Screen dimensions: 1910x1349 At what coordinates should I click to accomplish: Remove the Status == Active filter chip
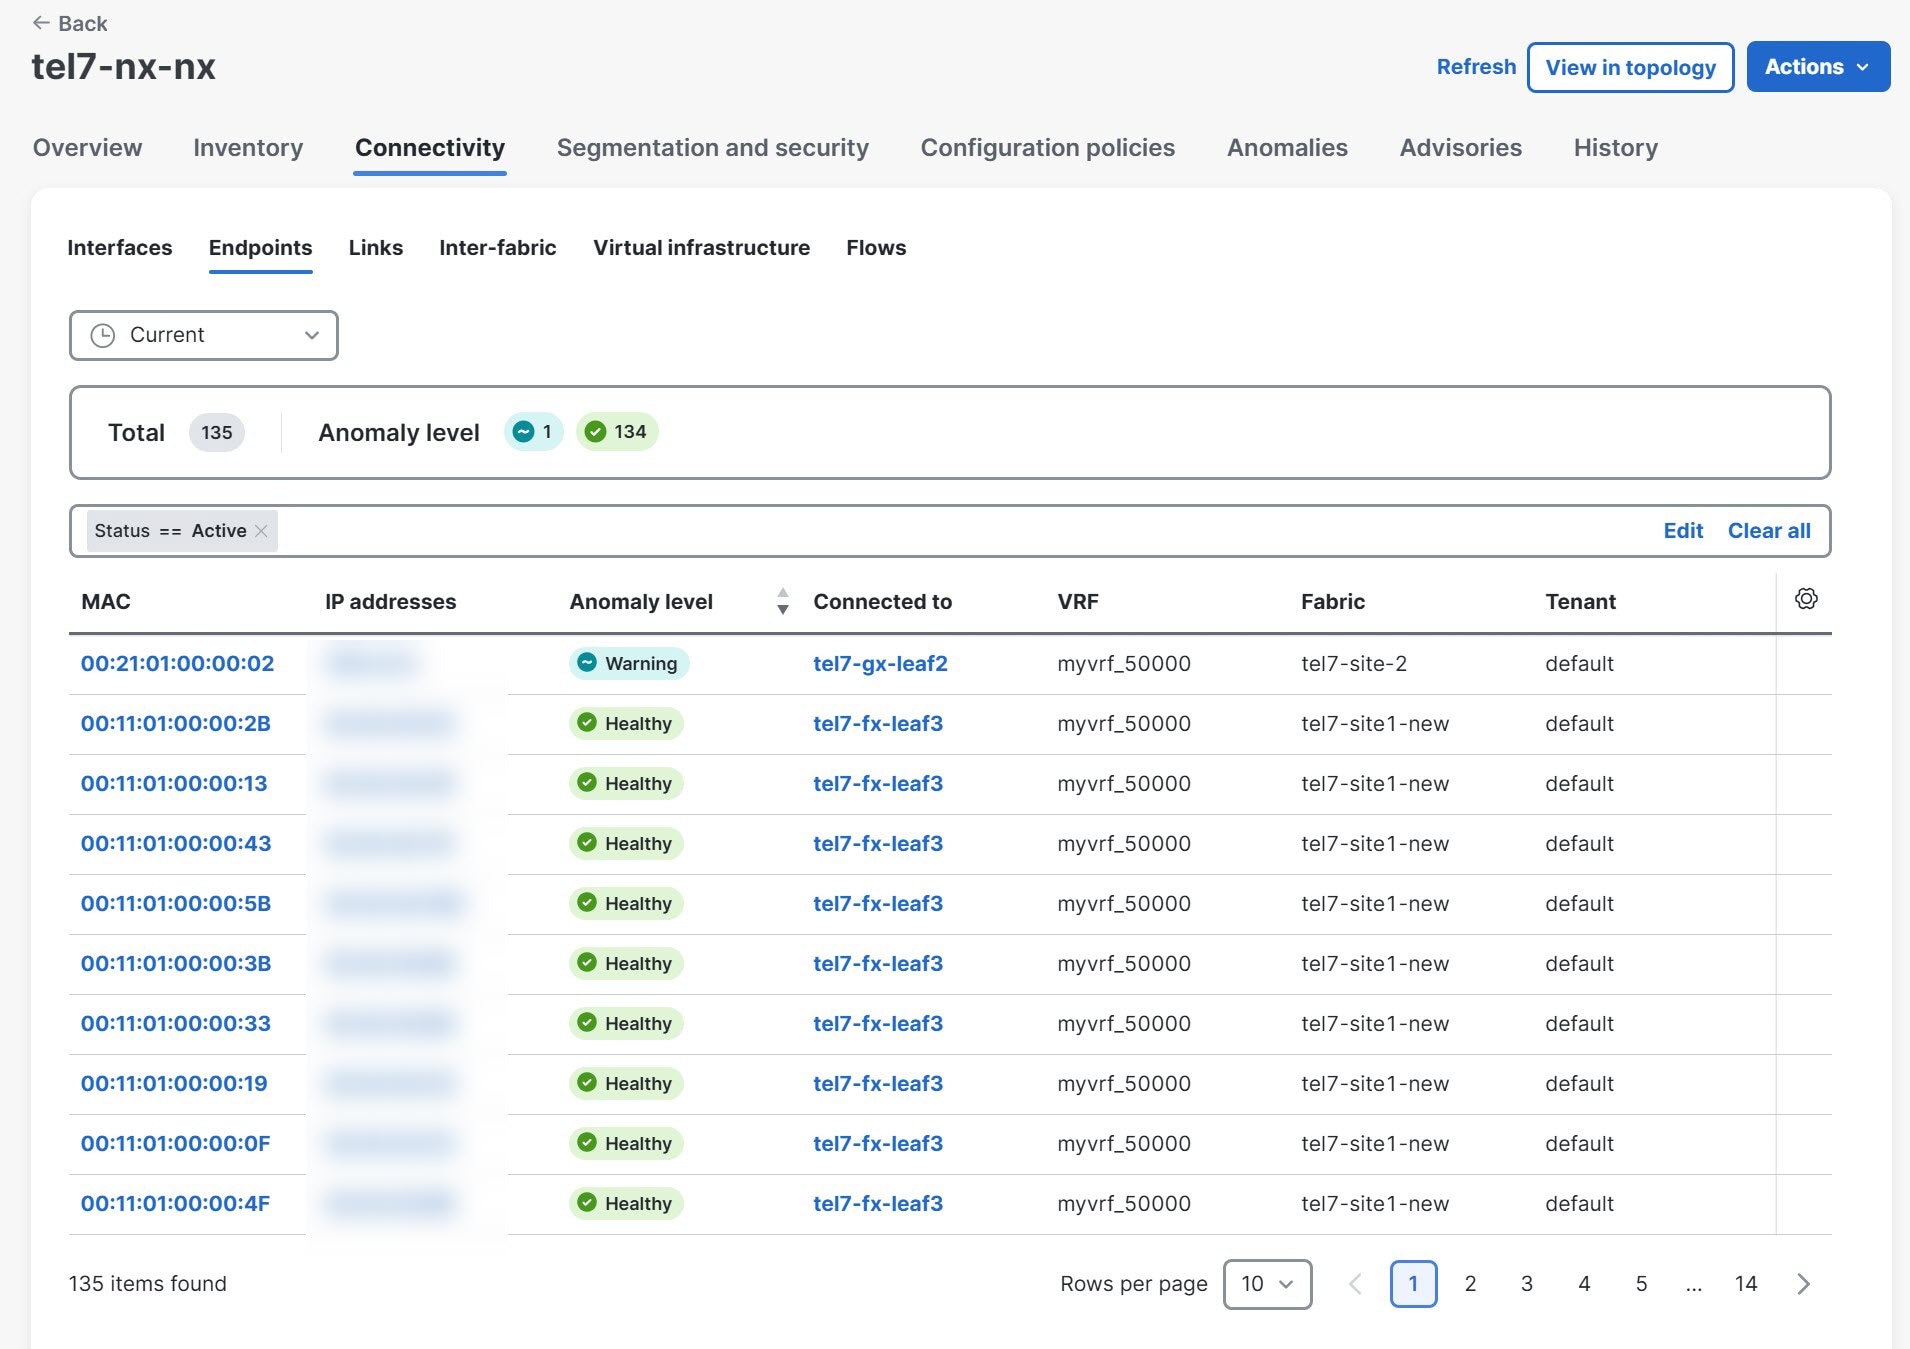pos(261,531)
